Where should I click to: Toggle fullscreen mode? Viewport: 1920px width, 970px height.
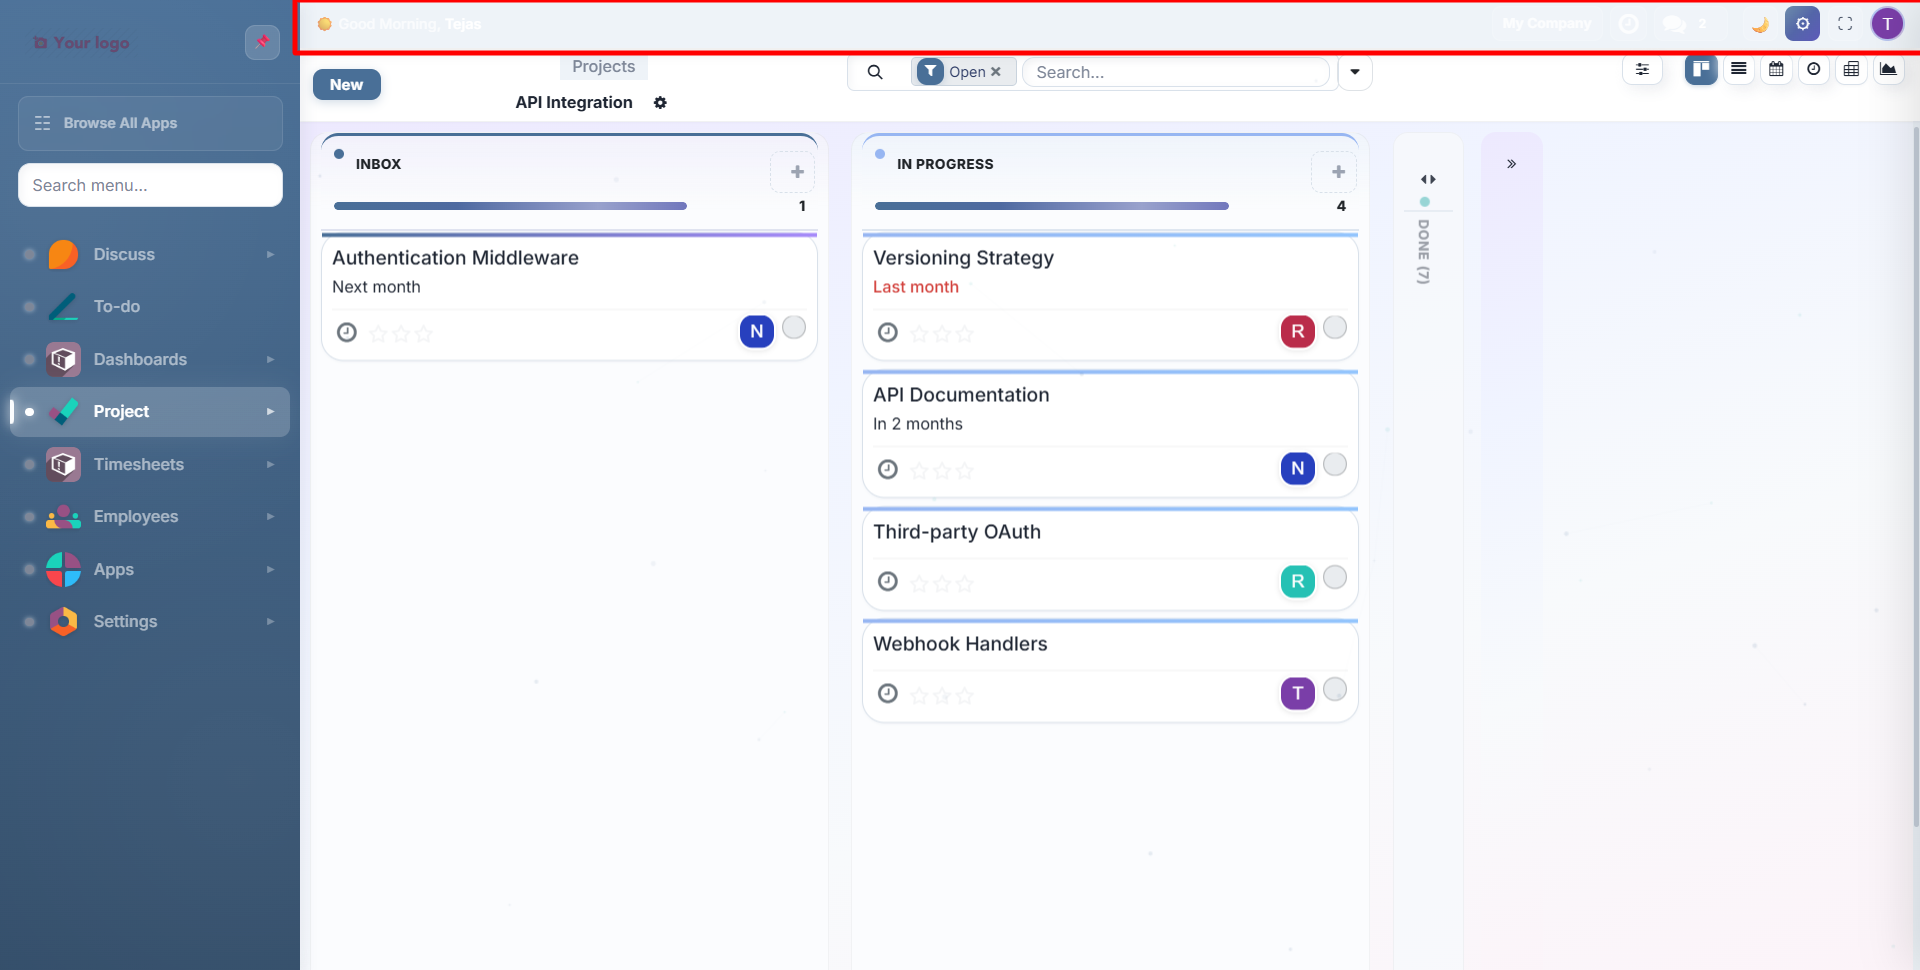[1845, 23]
